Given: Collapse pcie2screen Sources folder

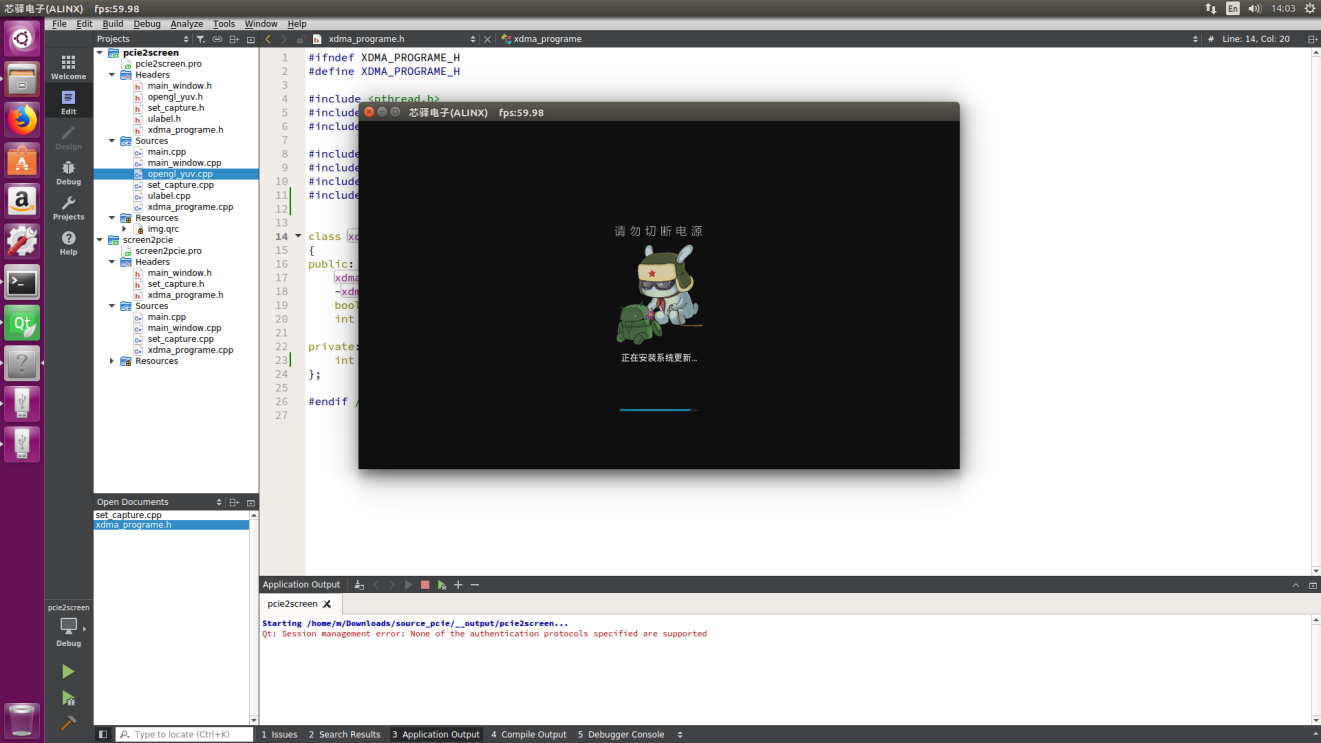Looking at the screenshot, I should click(112, 141).
